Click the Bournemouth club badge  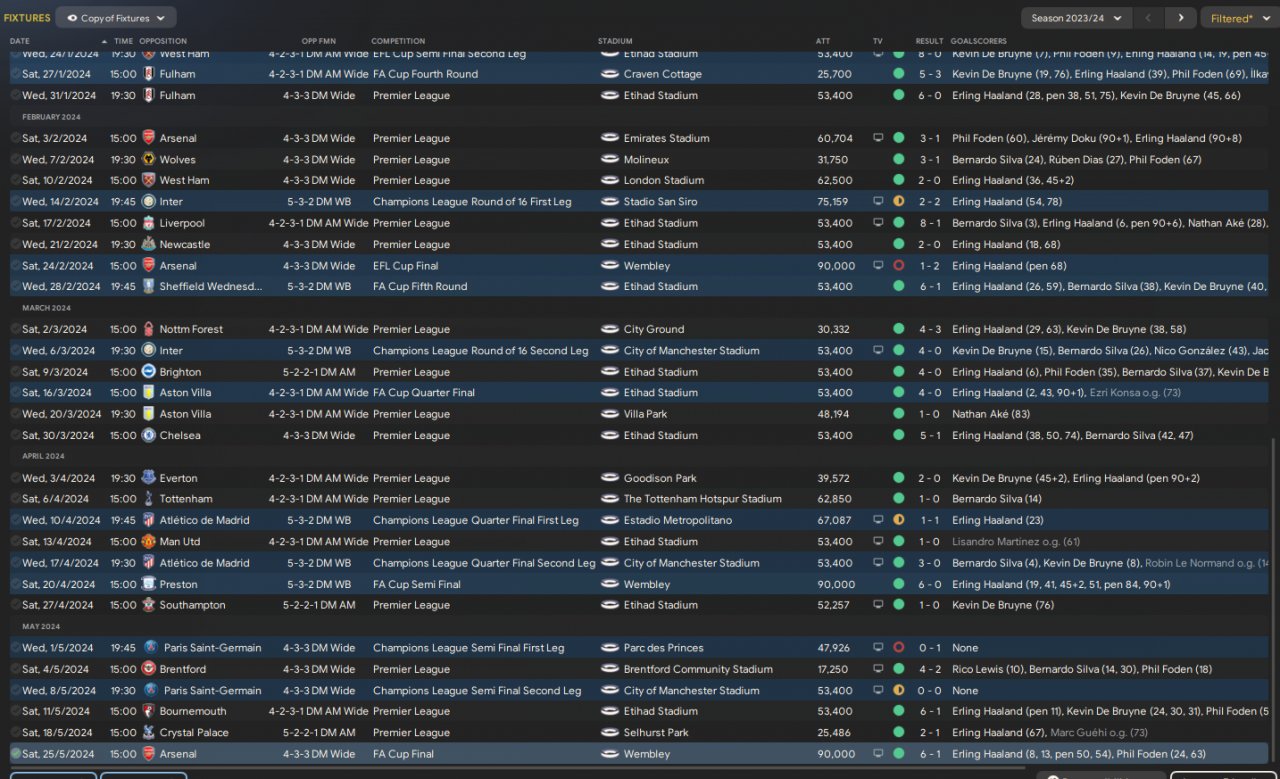pos(148,711)
